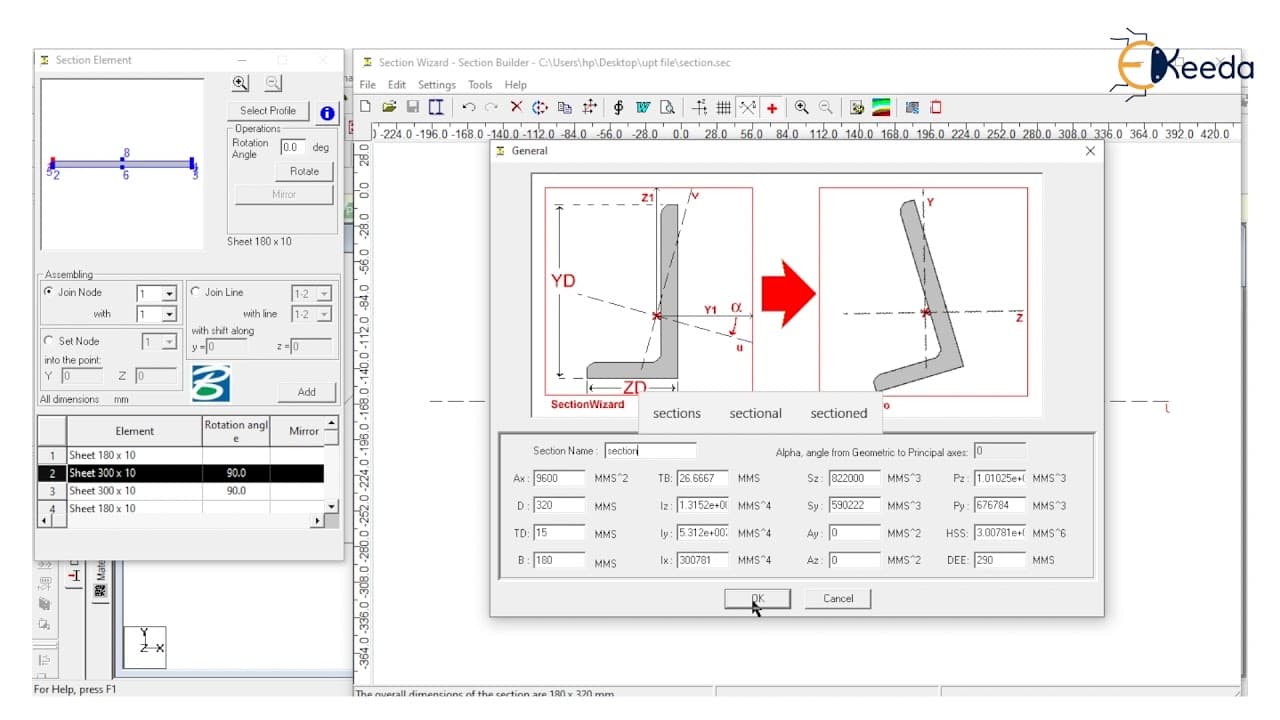The image size is (1280, 720).
Task: Click the B value field showing 180
Action: pyautogui.click(x=559, y=560)
